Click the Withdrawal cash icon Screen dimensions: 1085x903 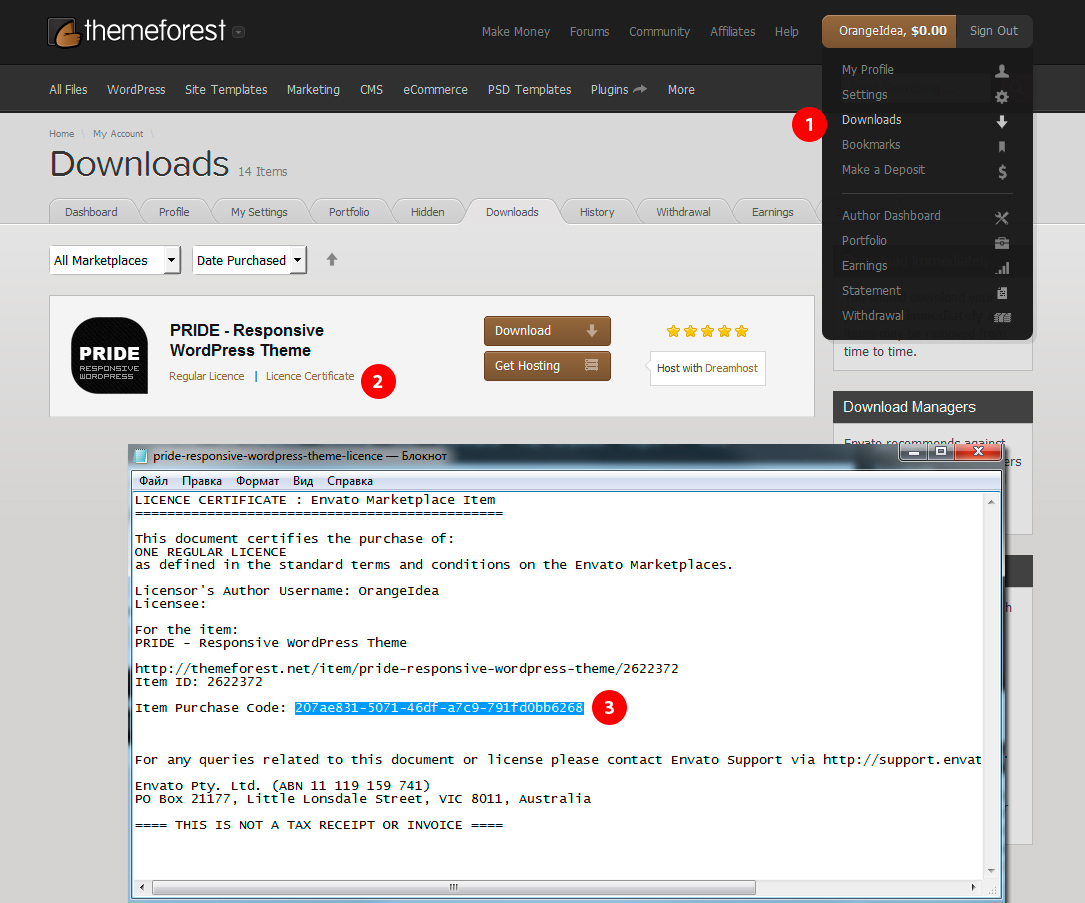pos(1002,317)
